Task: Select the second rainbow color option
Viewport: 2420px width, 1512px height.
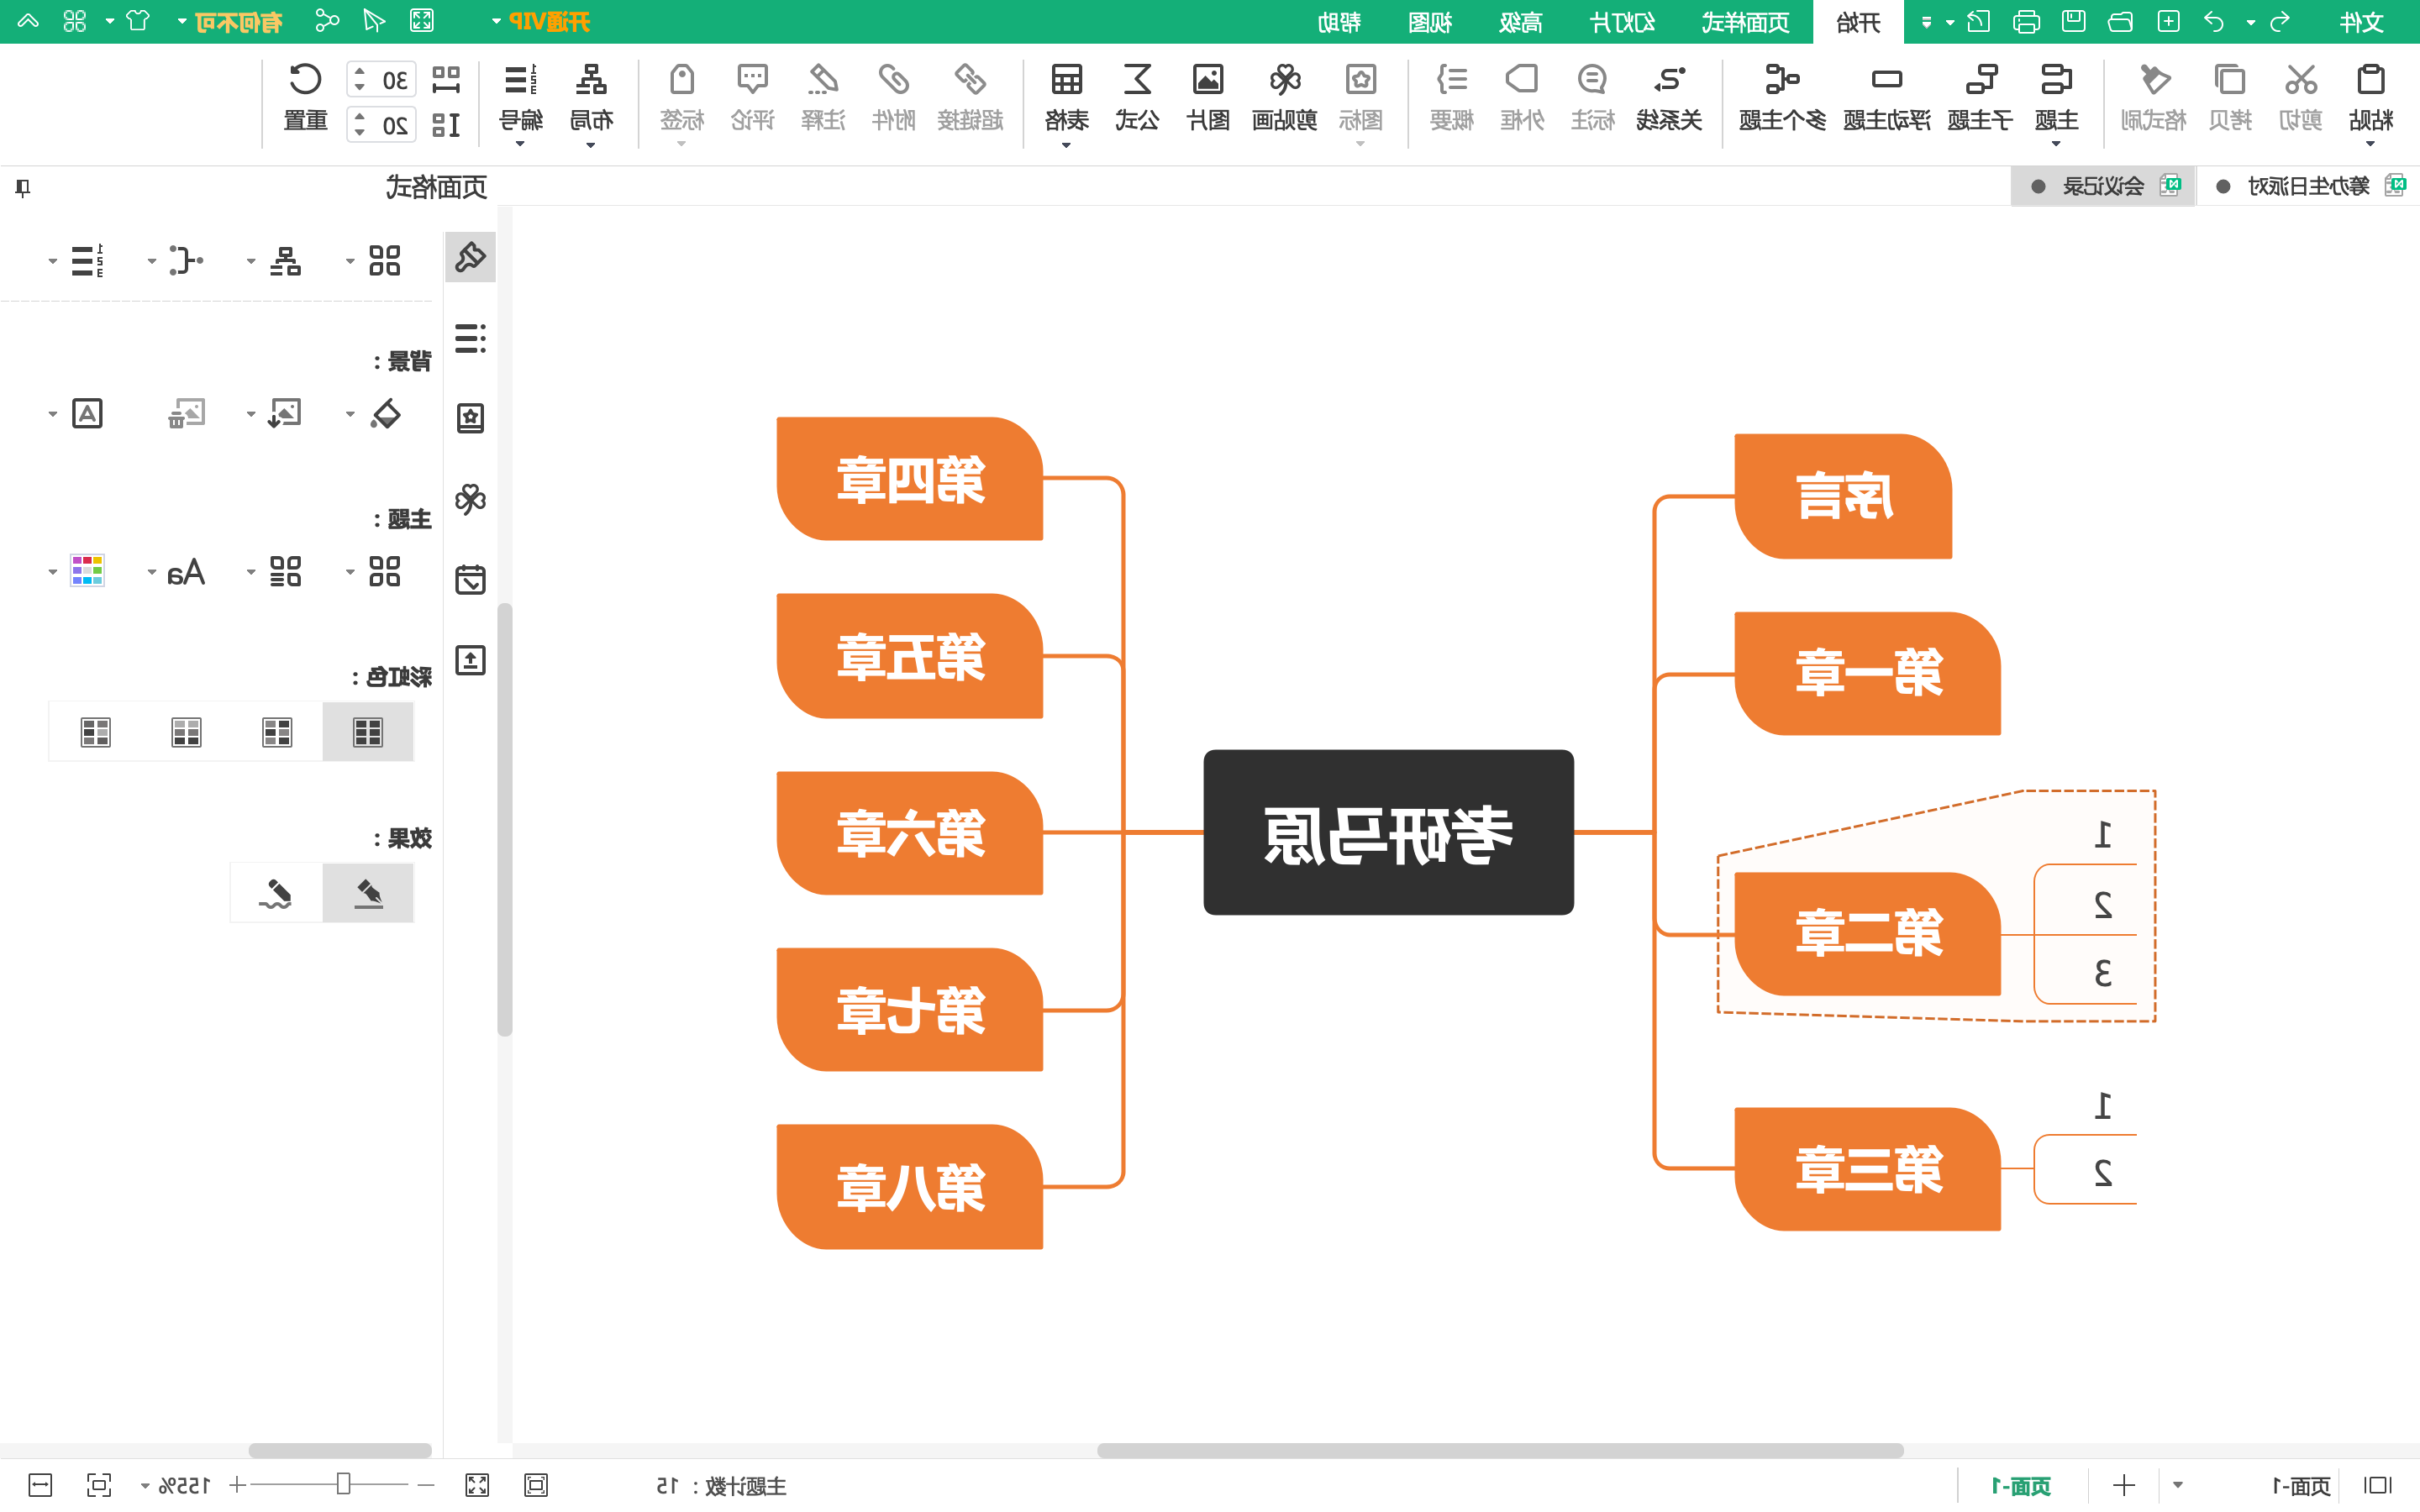Action: pyautogui.click(x=277, y=732)
